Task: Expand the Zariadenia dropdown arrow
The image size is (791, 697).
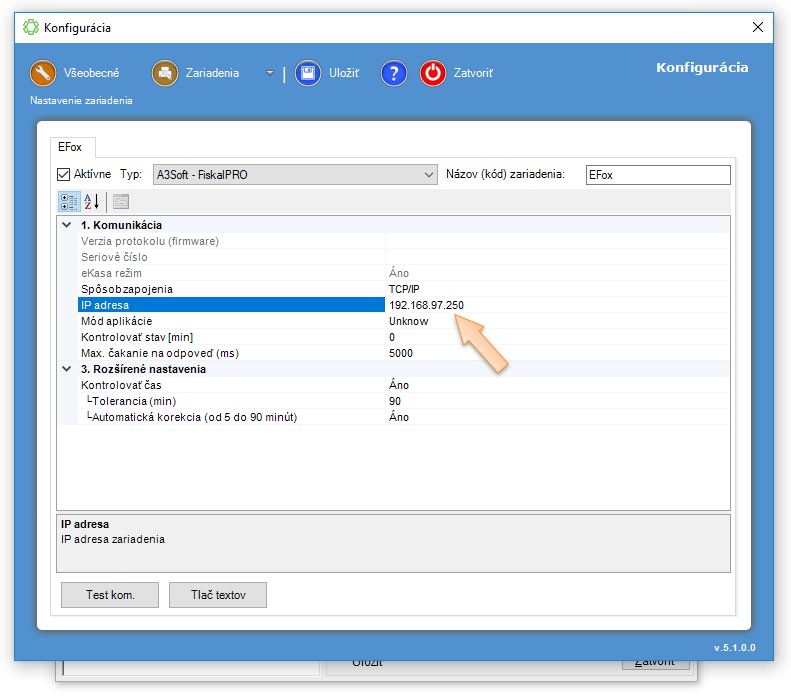Action: (268, 73)
